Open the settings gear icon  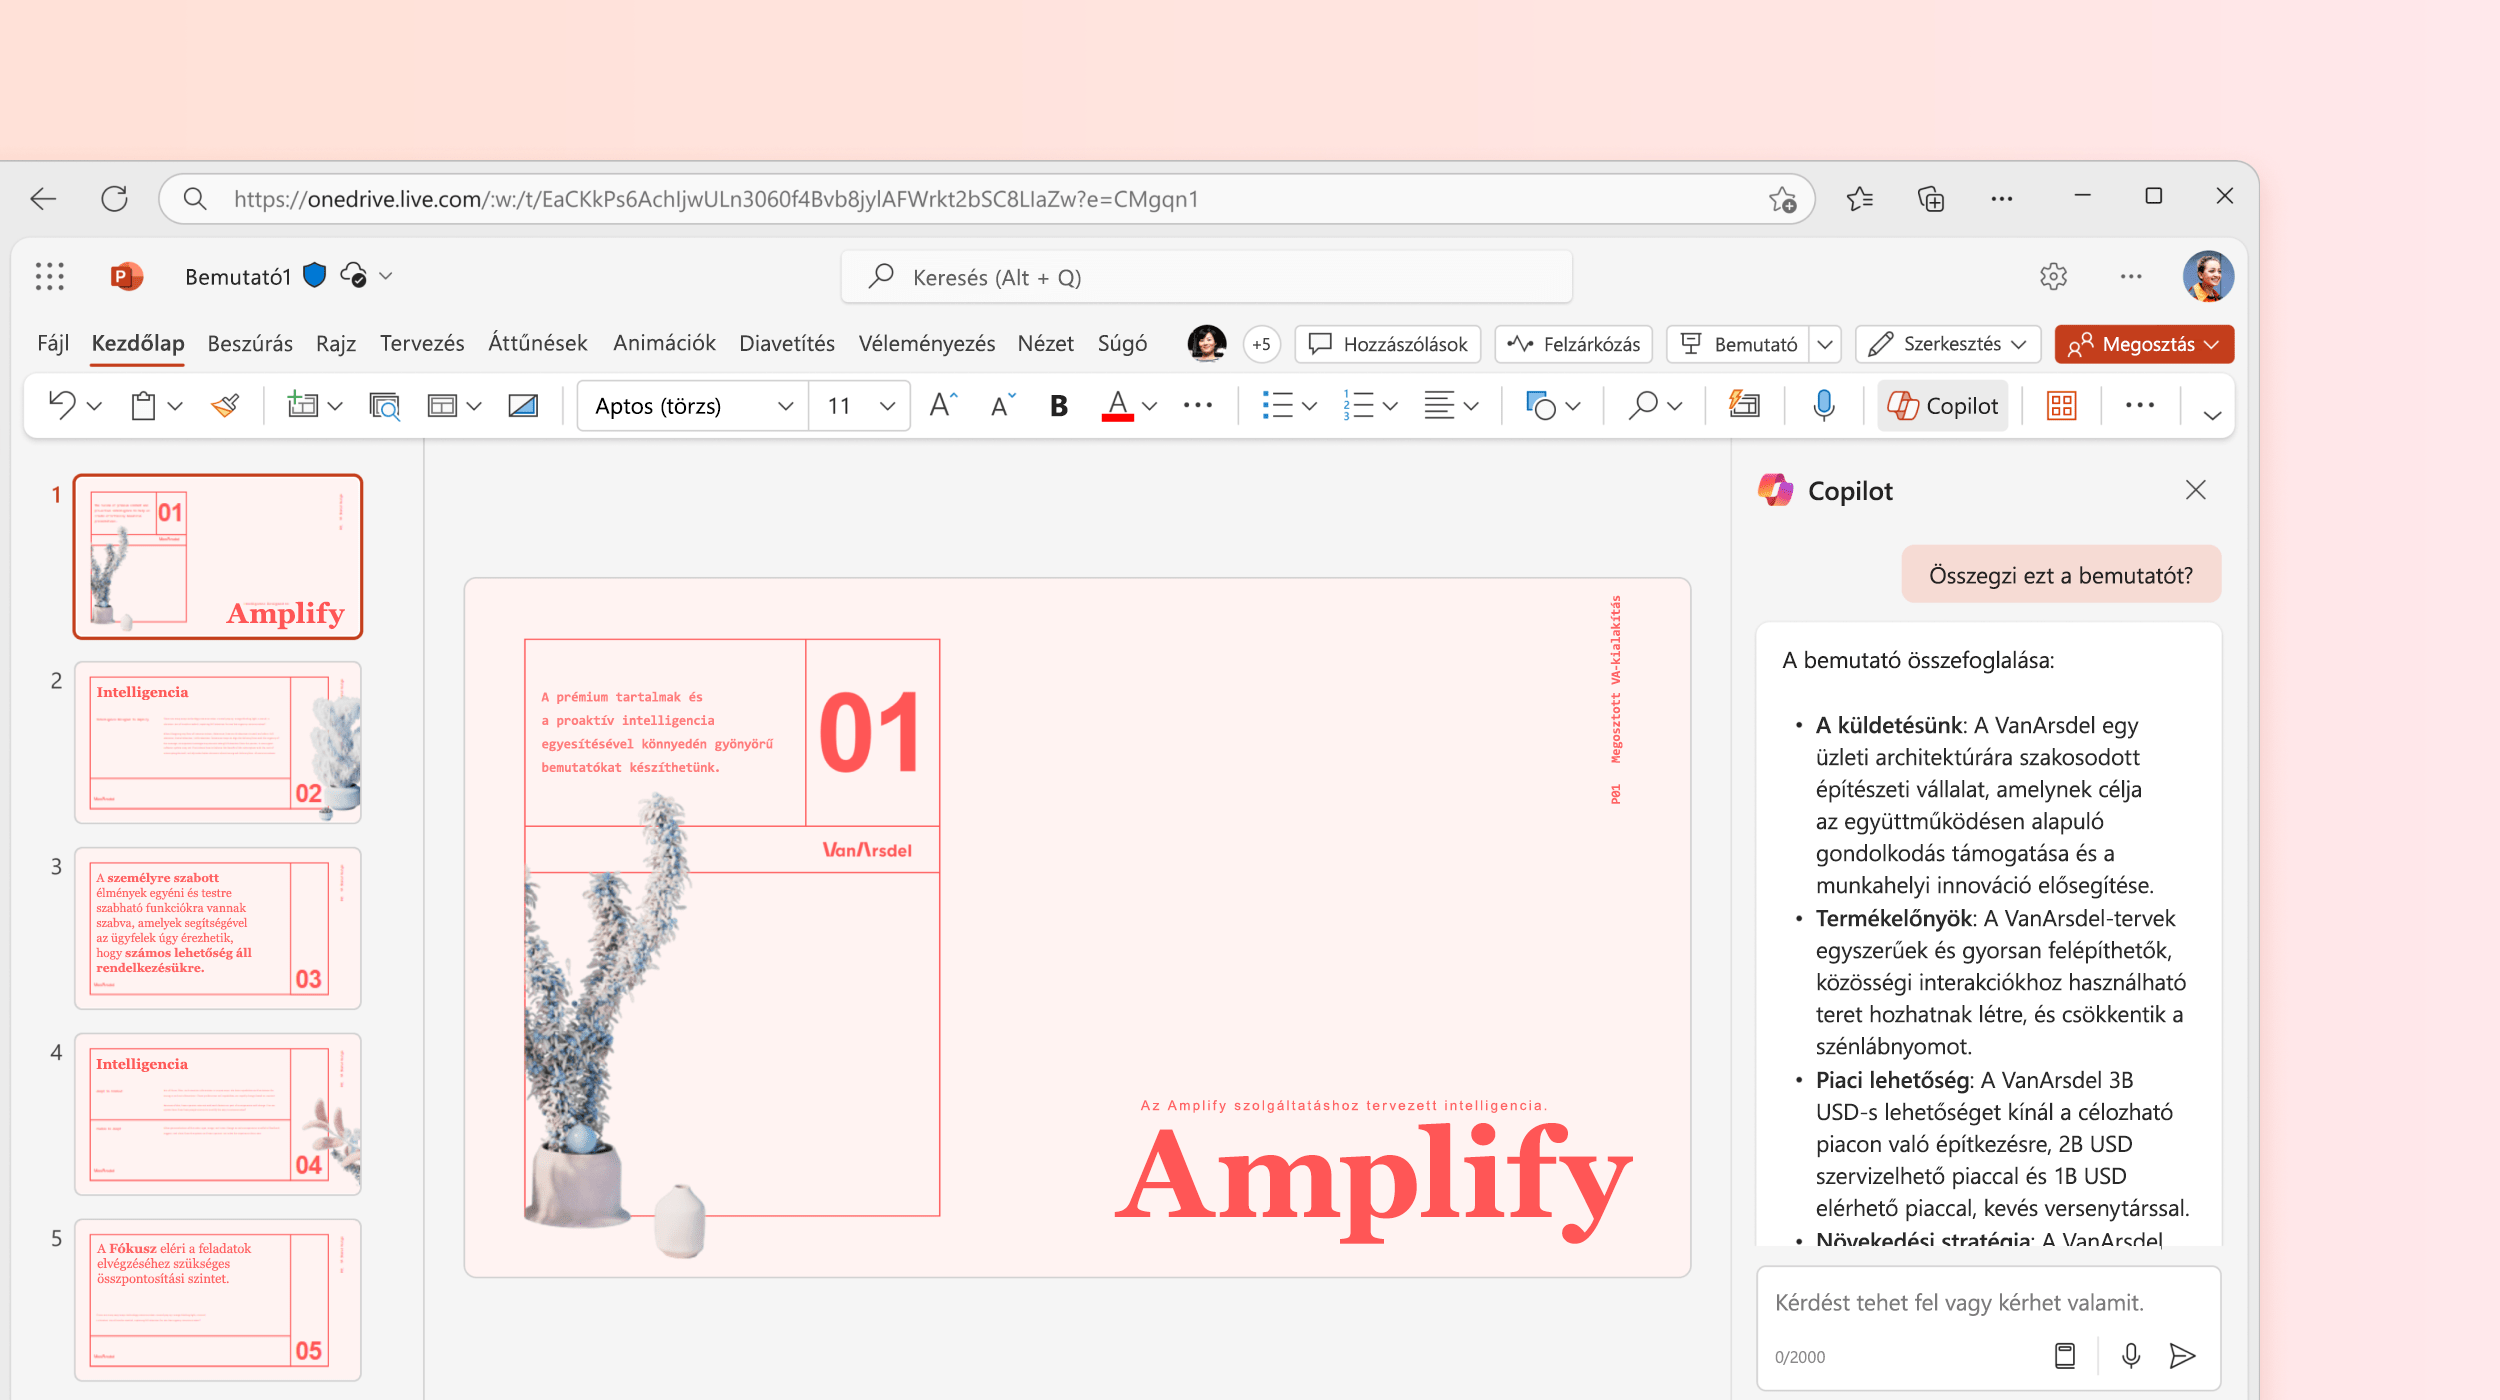[x=2053, y=276]
